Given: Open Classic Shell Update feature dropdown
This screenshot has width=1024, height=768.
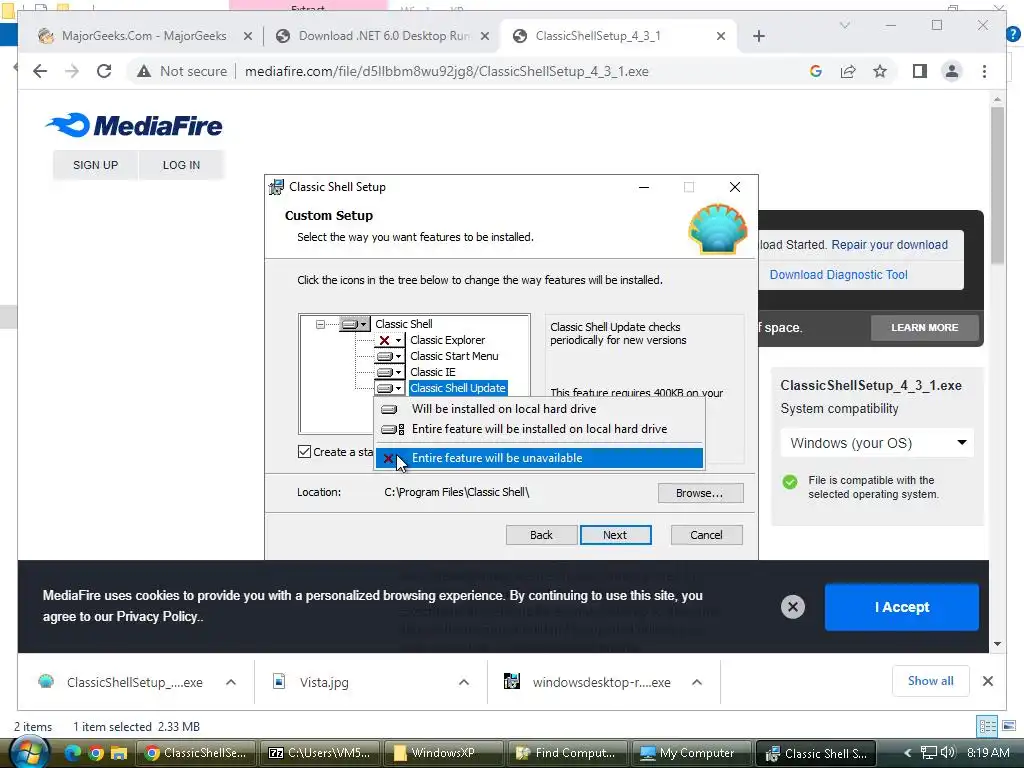Looking at the screenshot, I should 389,388.
